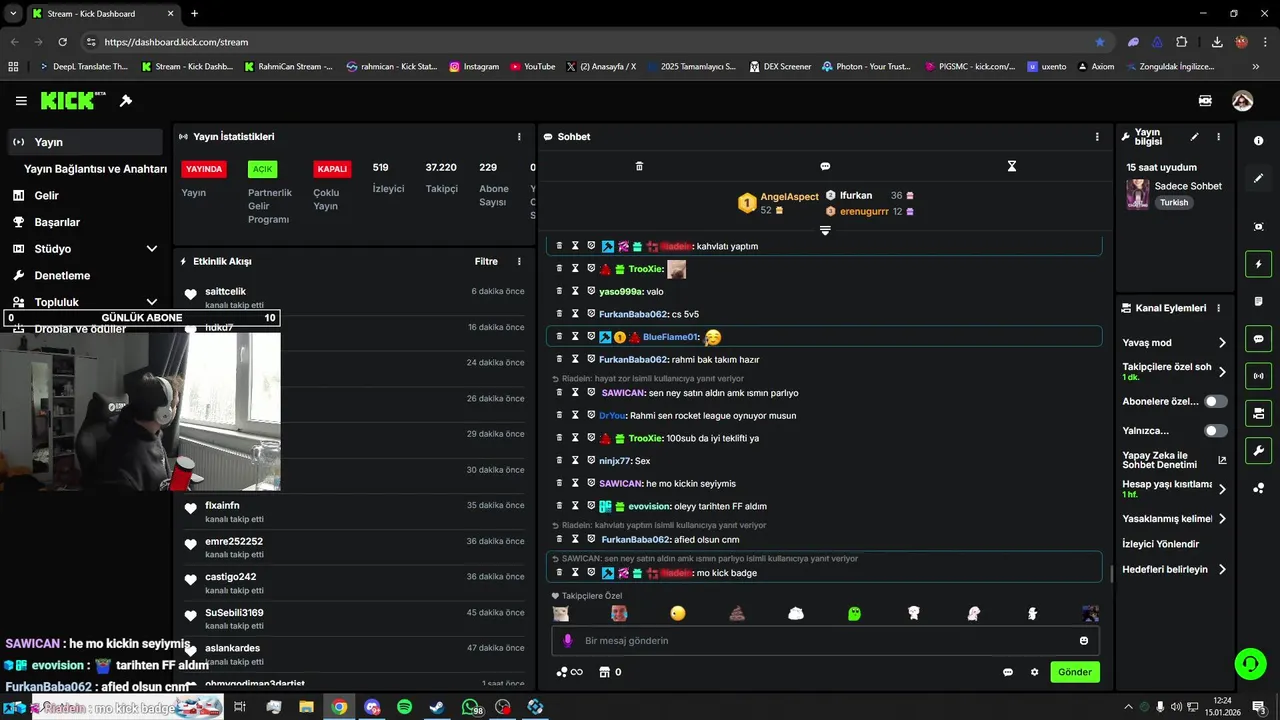Screen dimensions: 1280x720
Task: Click username AngelAspect in leaderboard
Action: (x=789, y=197)
